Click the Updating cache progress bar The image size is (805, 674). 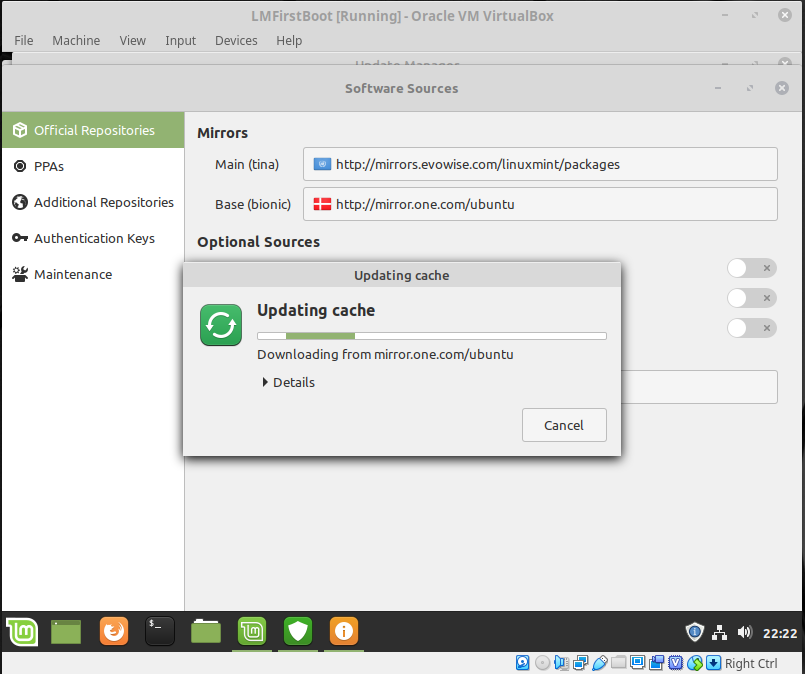pos(432,336)
